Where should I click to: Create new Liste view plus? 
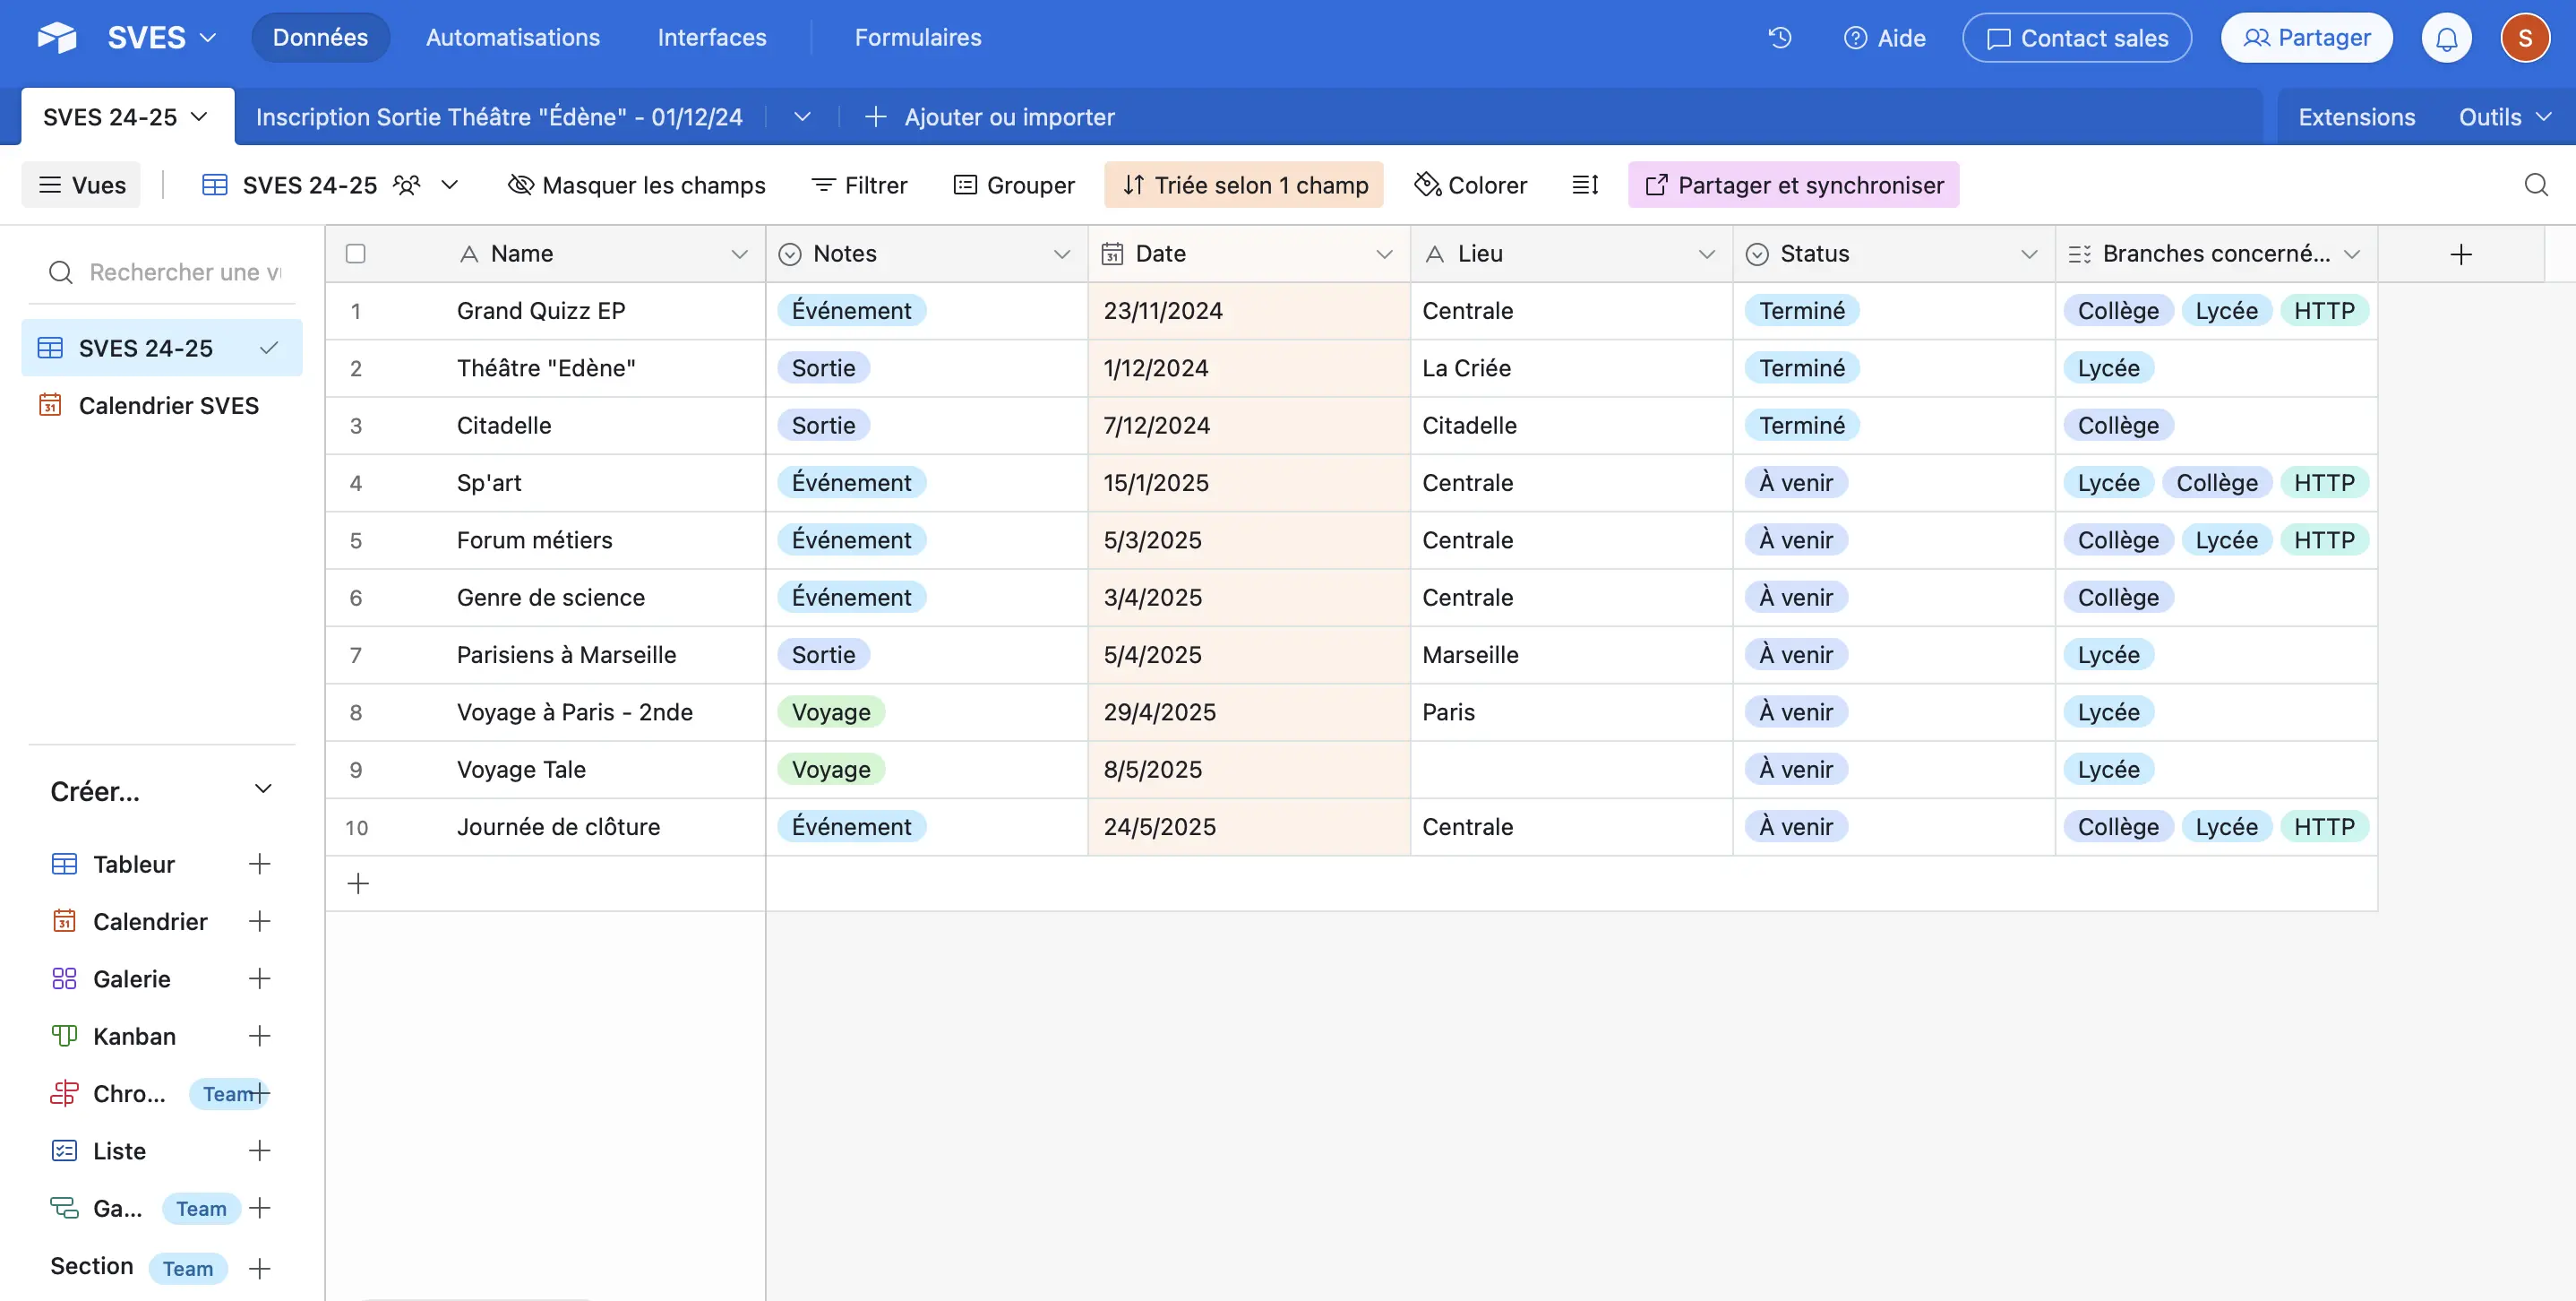[260, 1151]
